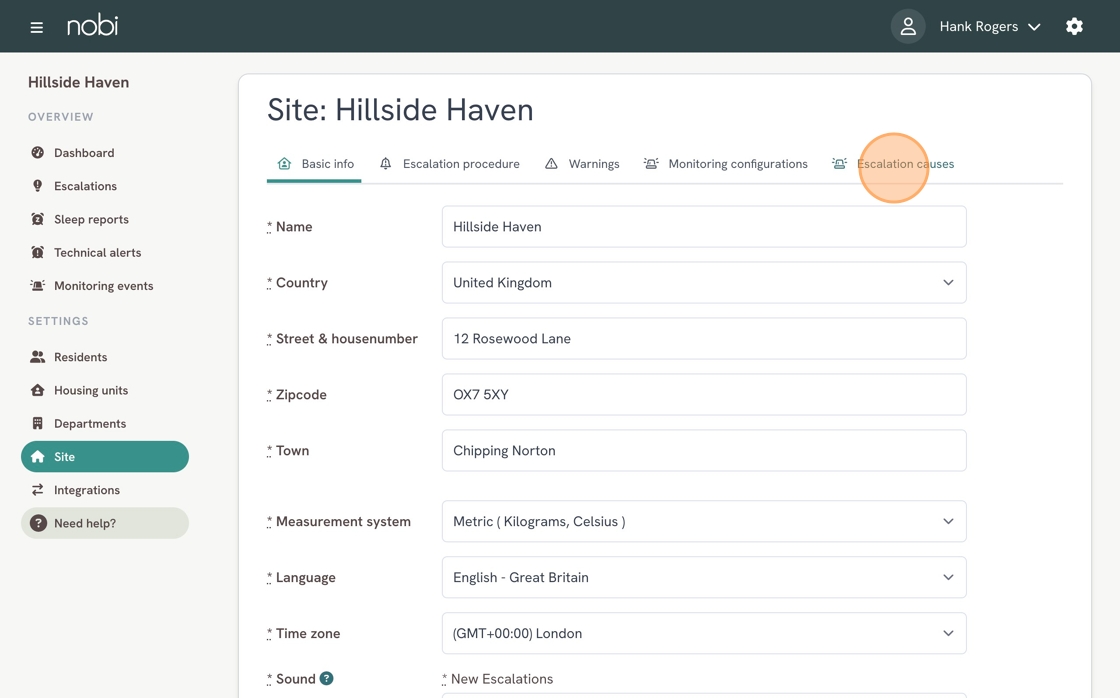Click the Zipcode input field
Screen dimensions: 1120x698
[x=703, y=395]
